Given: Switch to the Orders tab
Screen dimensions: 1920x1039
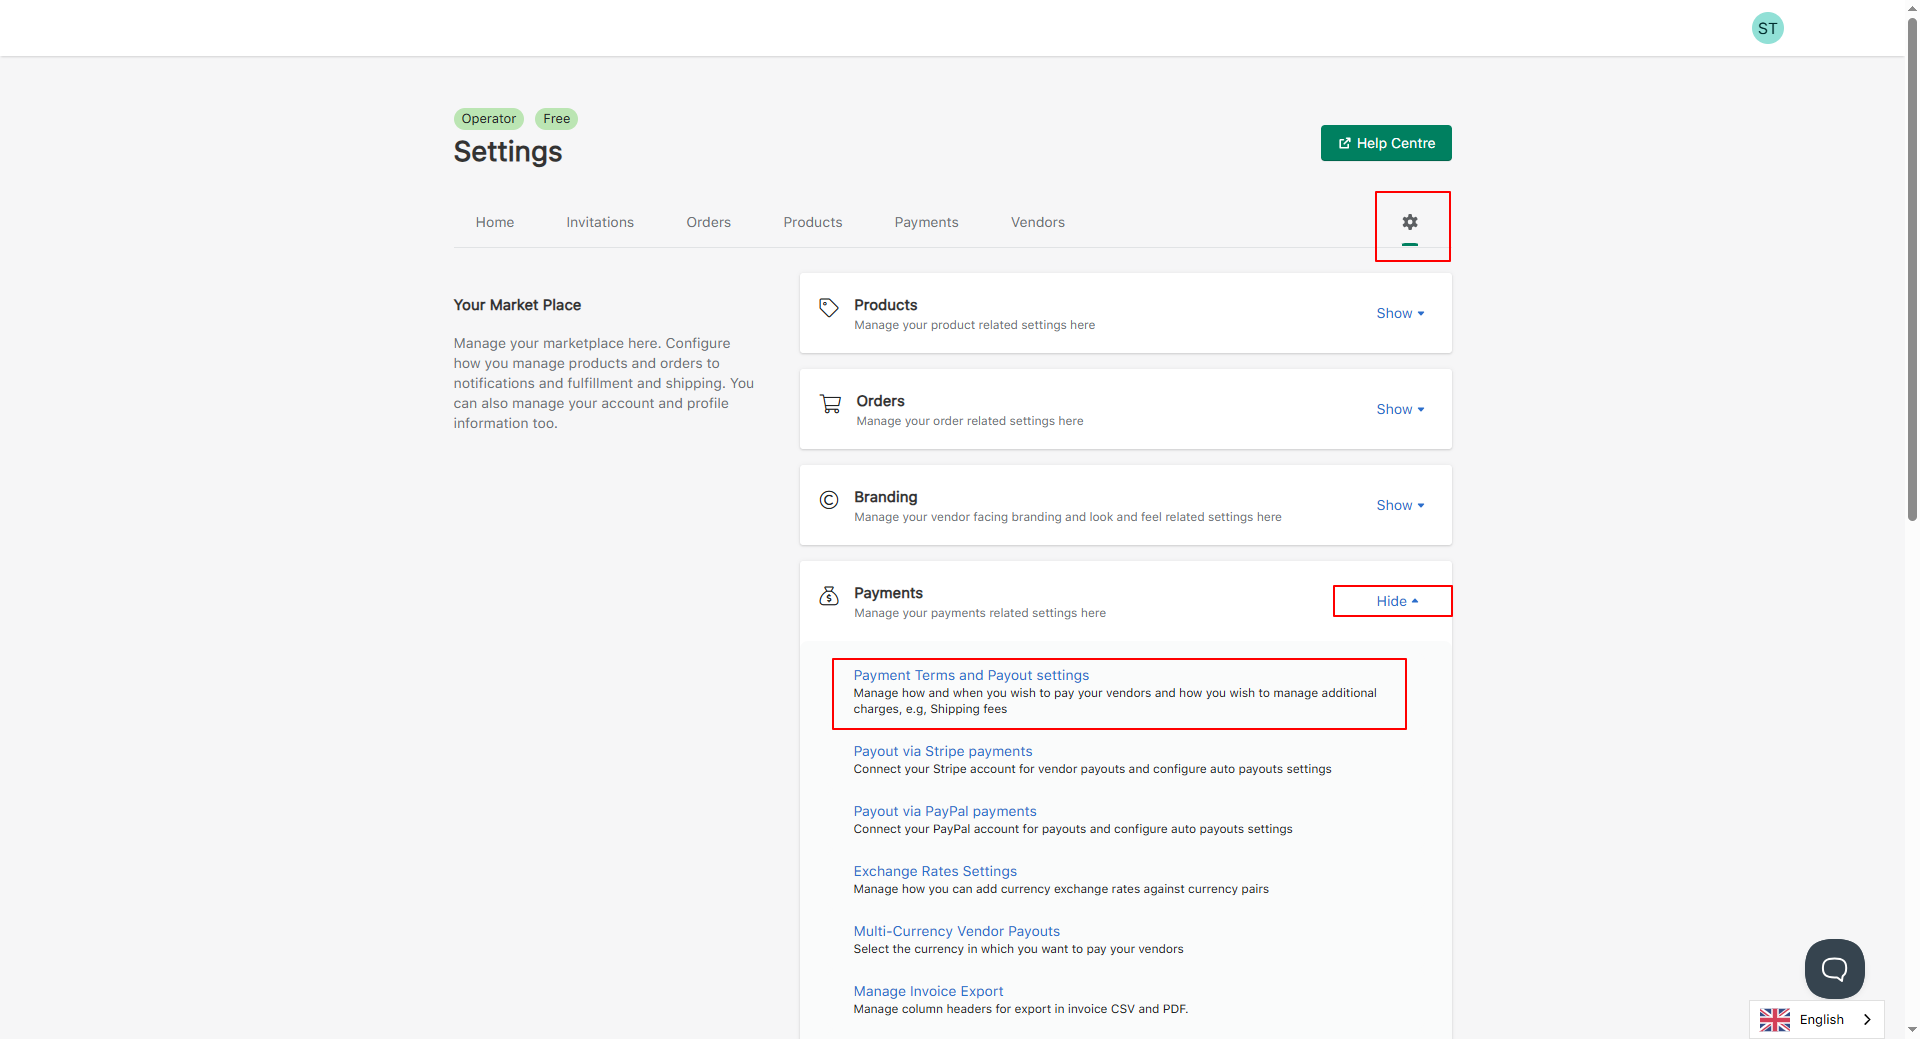Looking at the screenshot, I should [708, 222].
